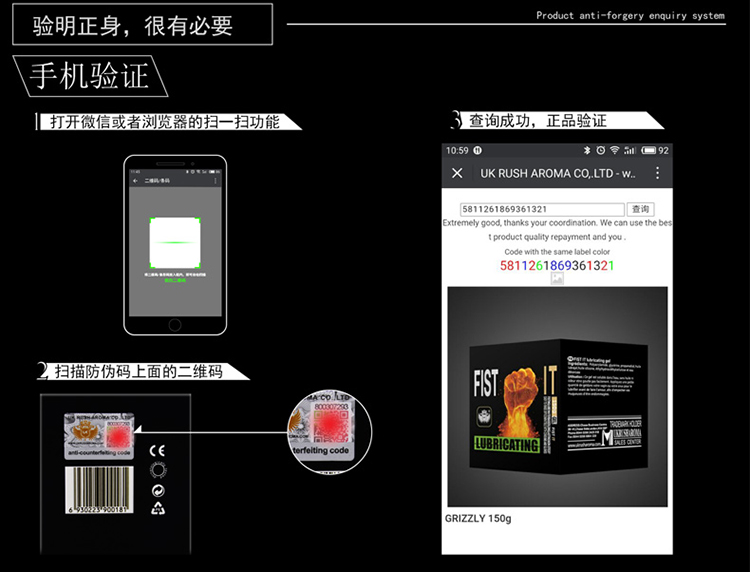
Task: Click the 手机验证 heading
Action: 89,76
